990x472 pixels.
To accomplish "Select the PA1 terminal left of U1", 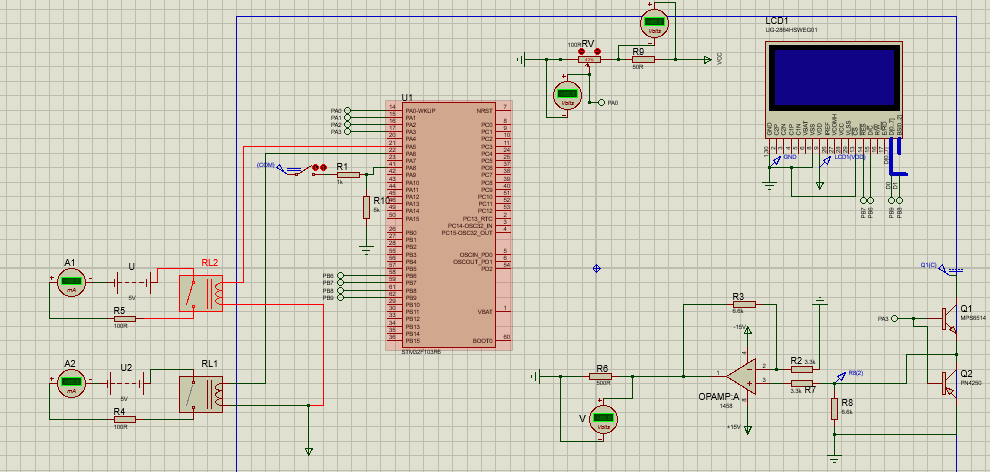I will click(347, 117).
